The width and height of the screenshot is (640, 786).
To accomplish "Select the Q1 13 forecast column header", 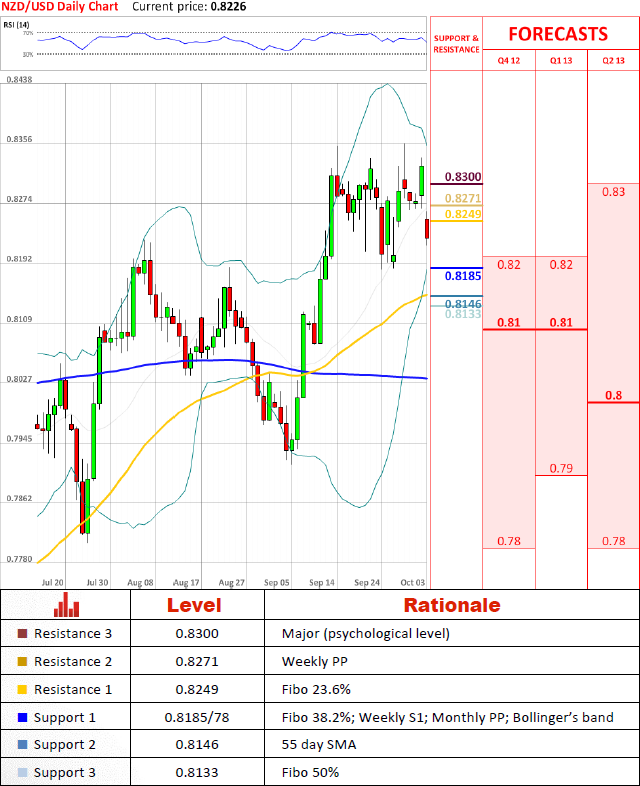I will click(x=561, y=60).
